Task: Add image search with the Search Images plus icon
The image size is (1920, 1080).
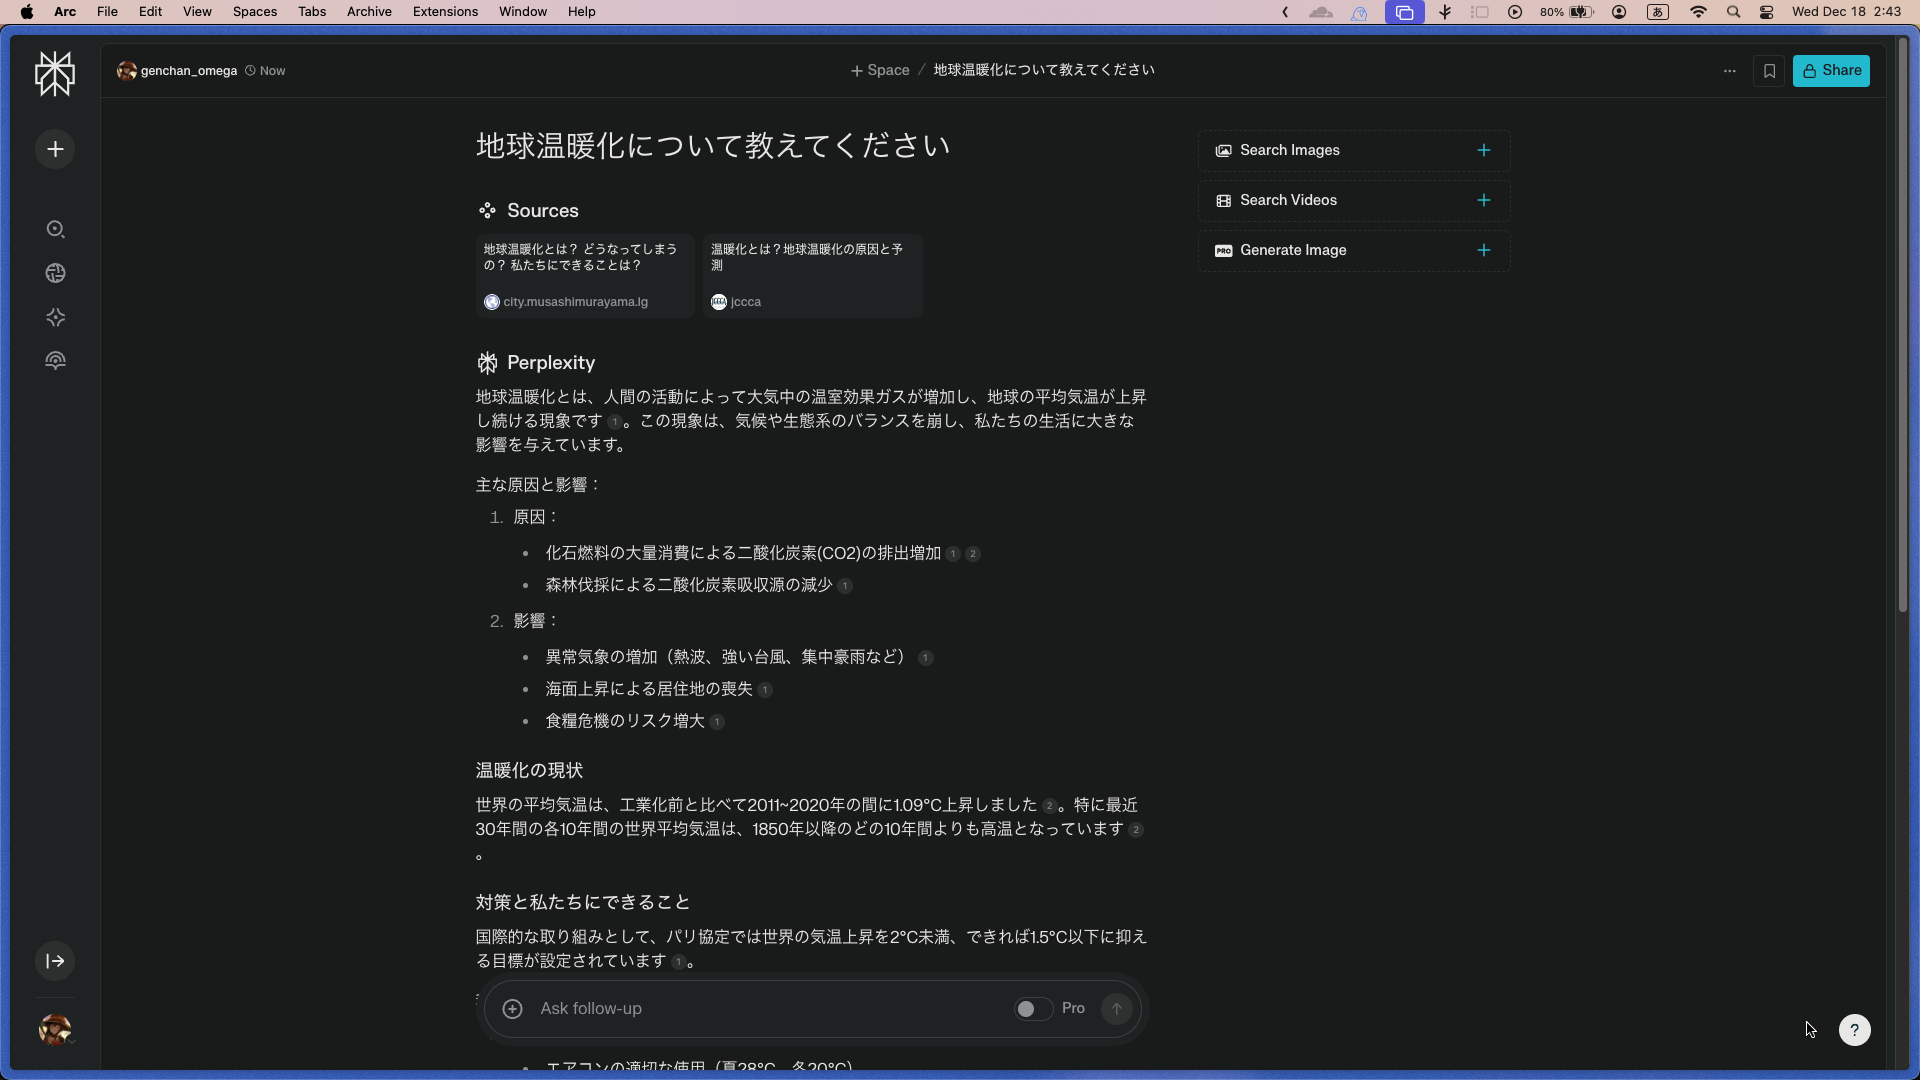Action: 1483,150
